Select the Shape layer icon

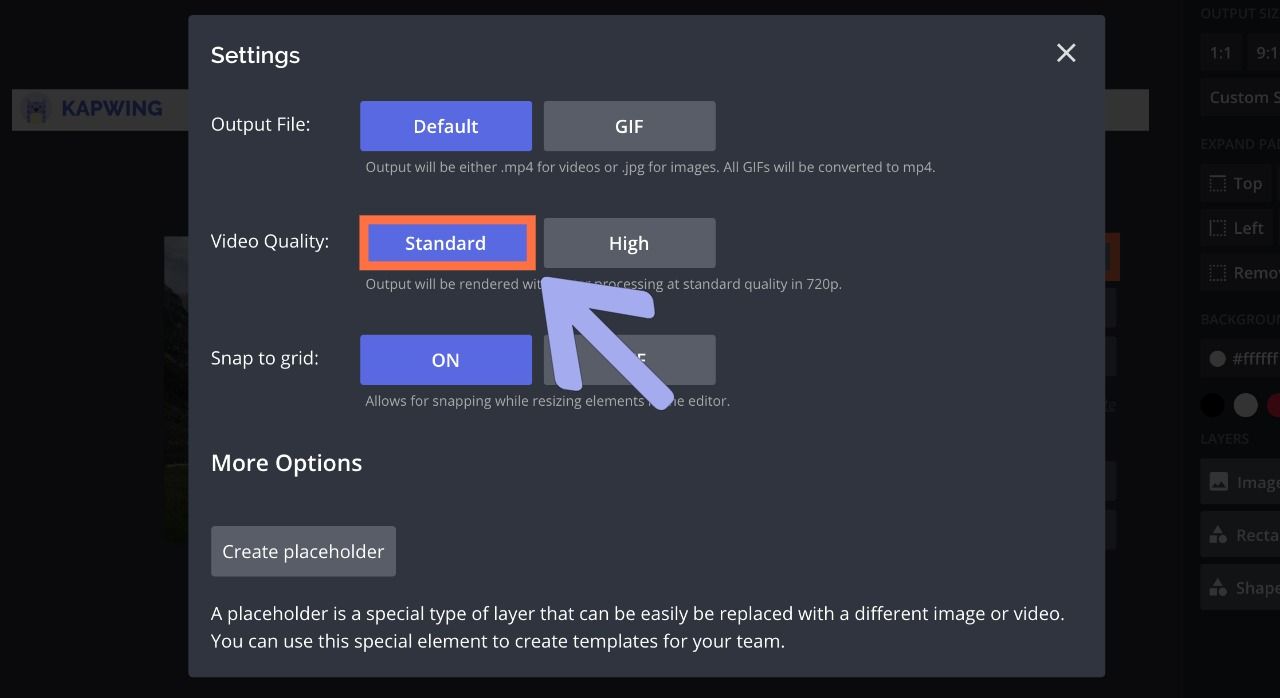(1218, 587)
